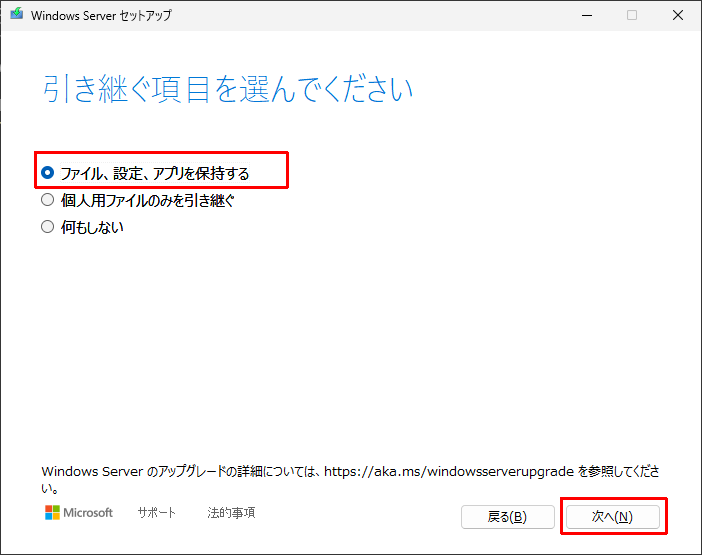Click the '引き継ぐ項目を選んでください' heading
Image resolution: width=702 pixels, height=555 pixels.
(x=227, y=89)
